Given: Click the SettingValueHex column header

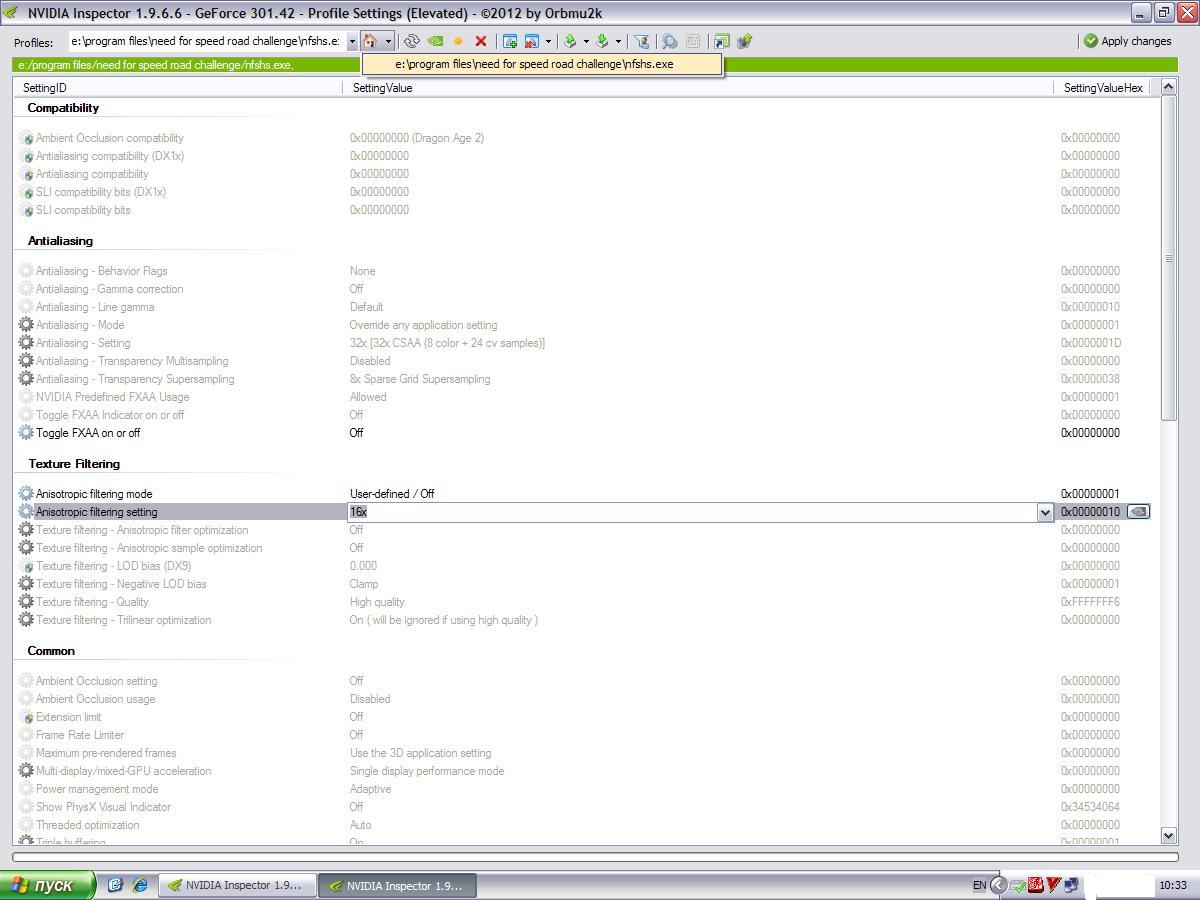Looking at the screenshot, I should 1103,88.
